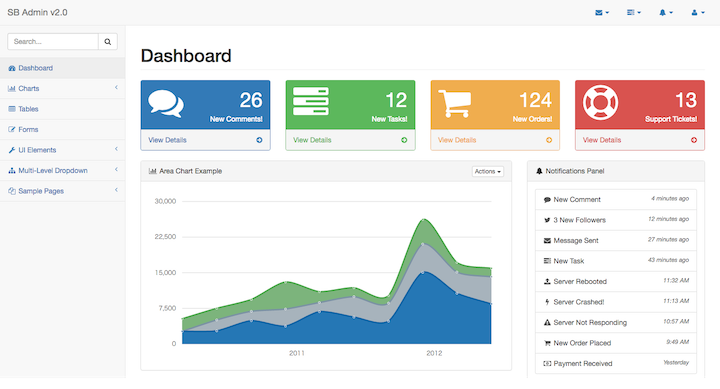Open the messages envelope dropdown
This screenshot has width=720, height=389.
coord(602,12)
